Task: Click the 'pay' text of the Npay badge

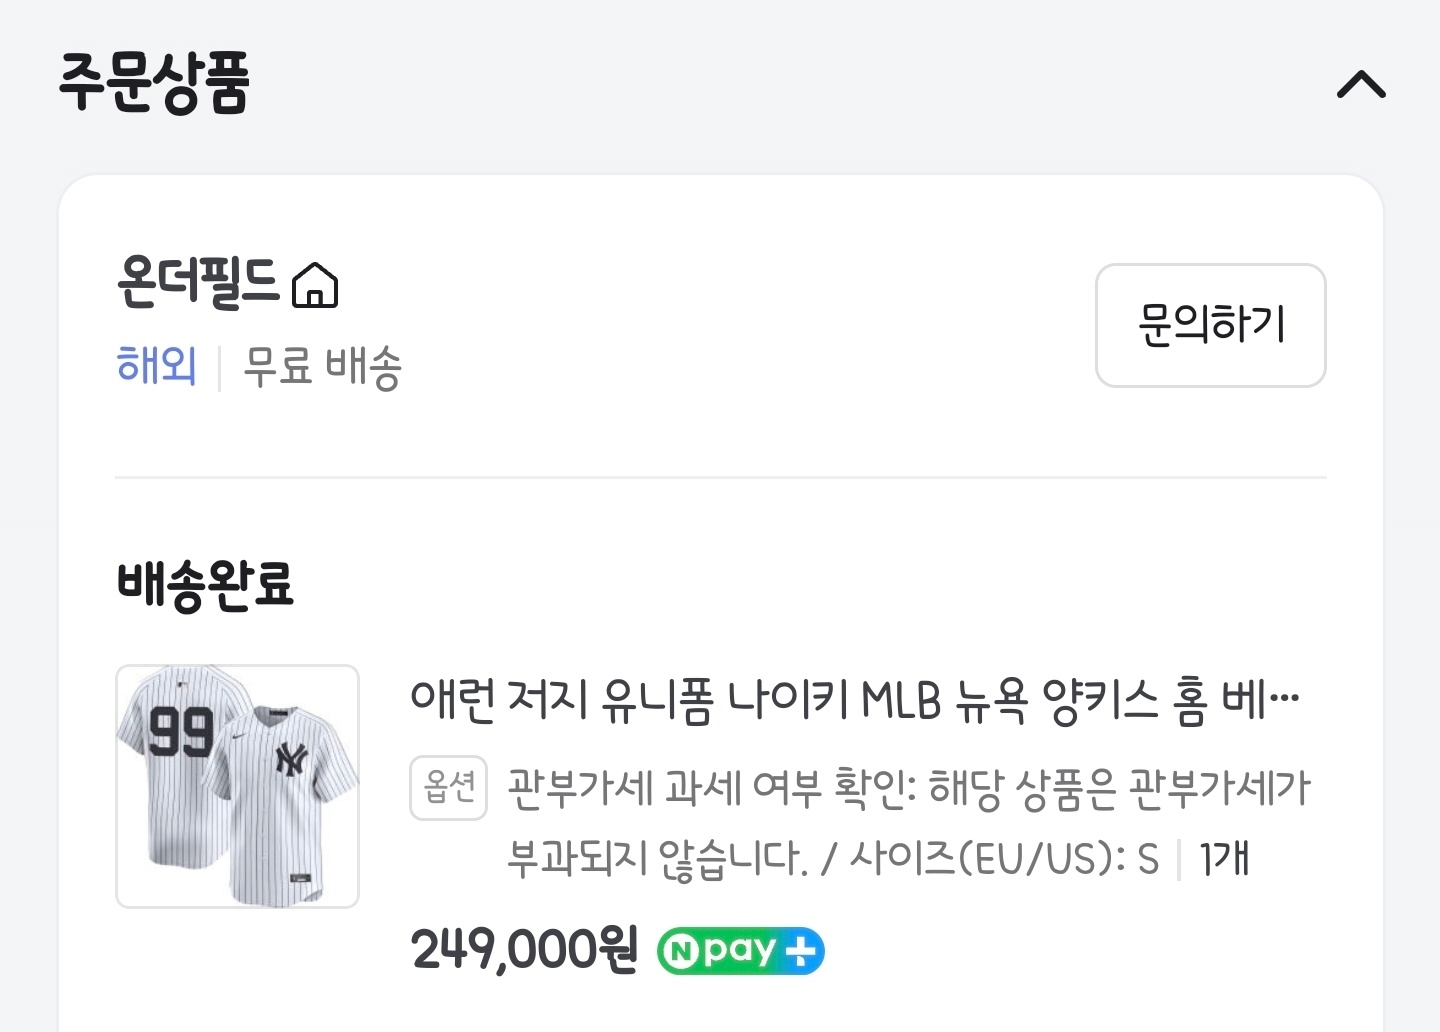Action: [739, 950]
